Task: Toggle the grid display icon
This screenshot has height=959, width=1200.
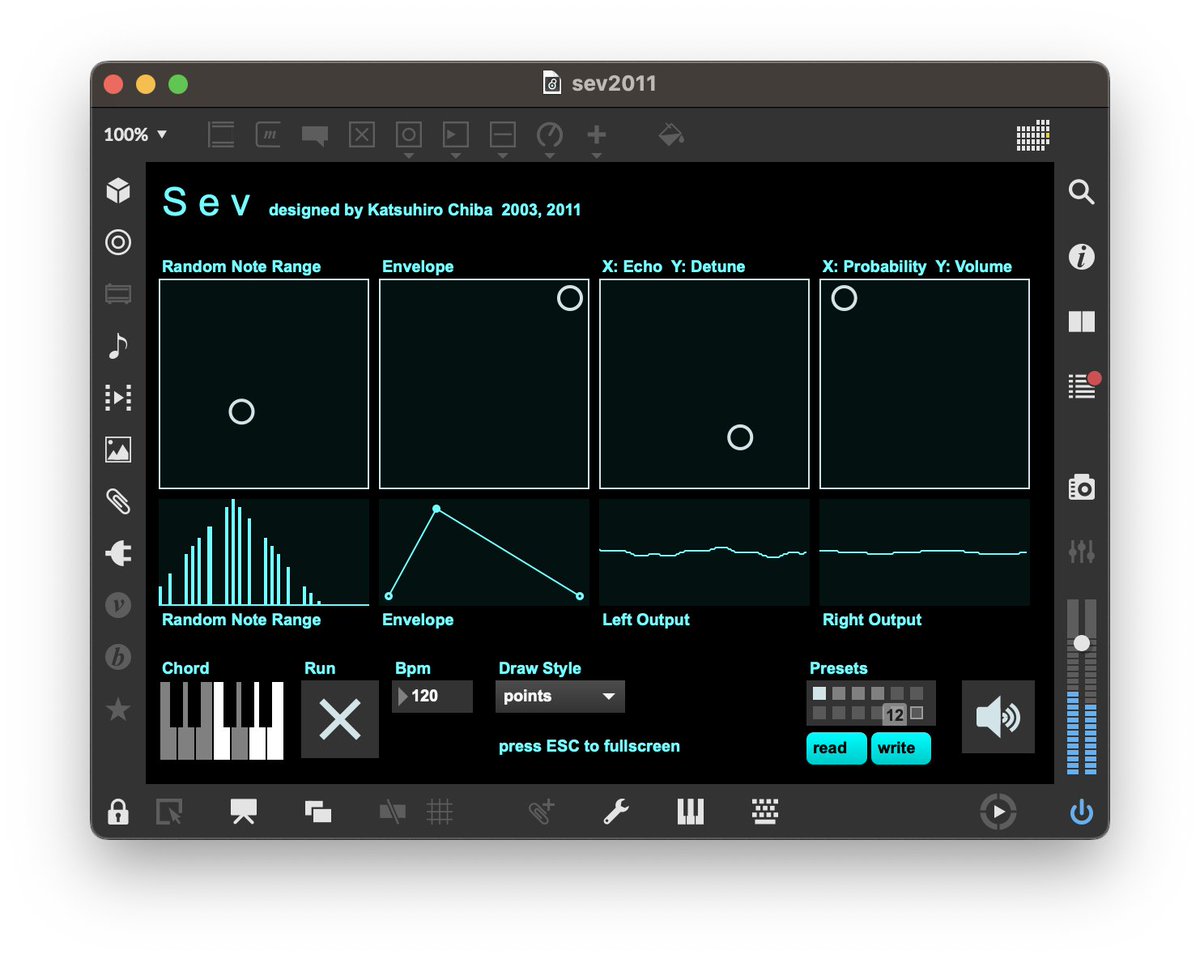Action: pos(440,812)
